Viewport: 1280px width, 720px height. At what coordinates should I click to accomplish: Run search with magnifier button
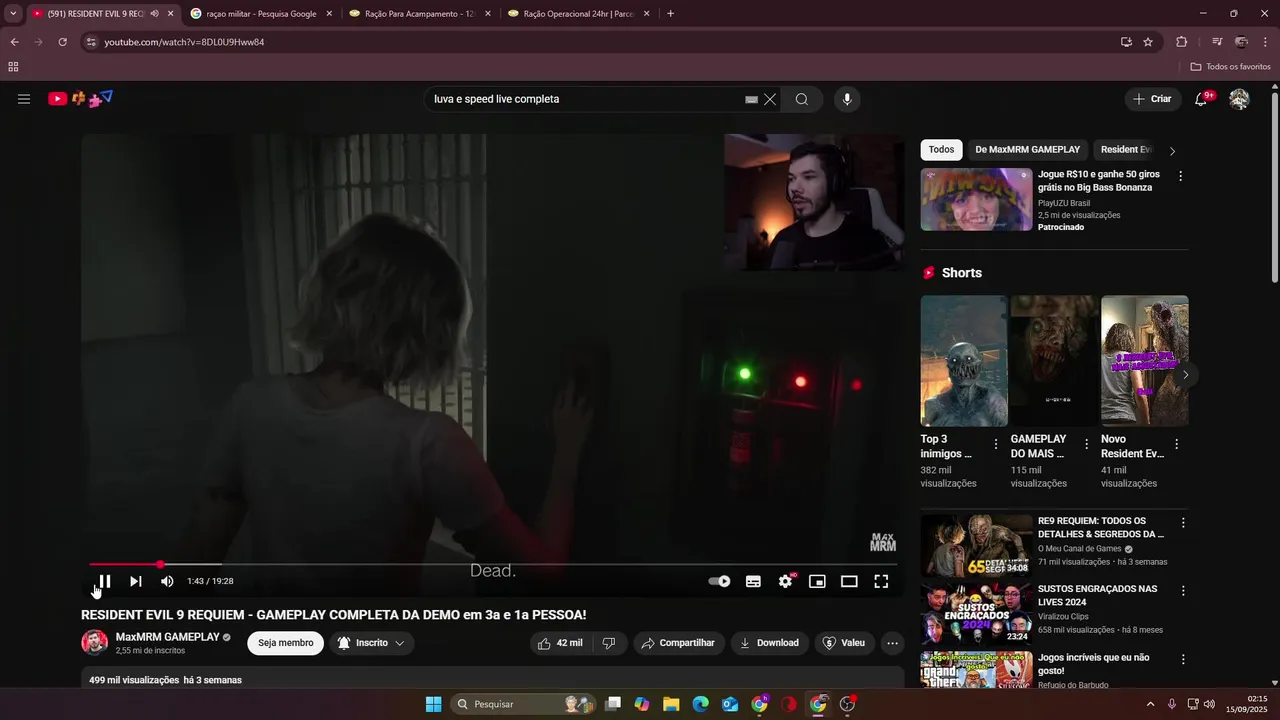802,99
